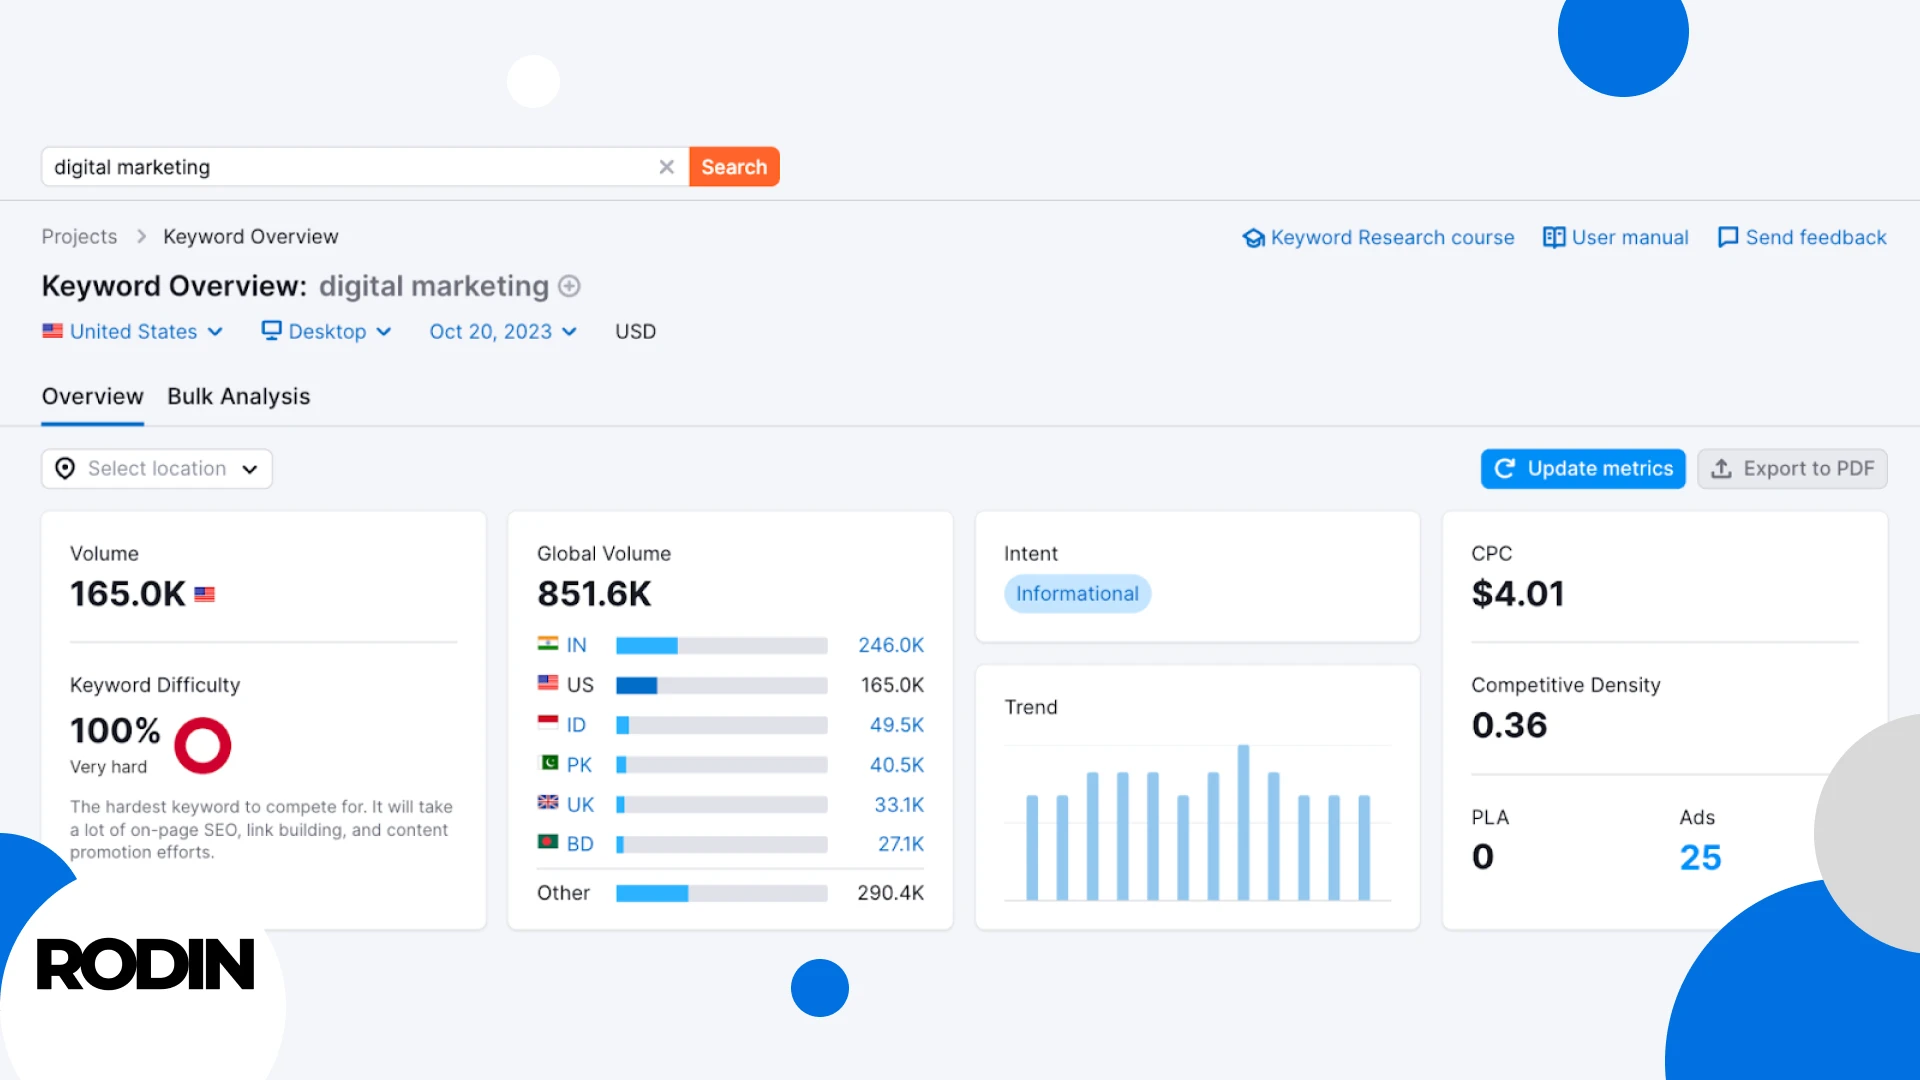Click the 851.6K global volume value
This screenshot has height=1080, width=1920.
tap(594, 594)
